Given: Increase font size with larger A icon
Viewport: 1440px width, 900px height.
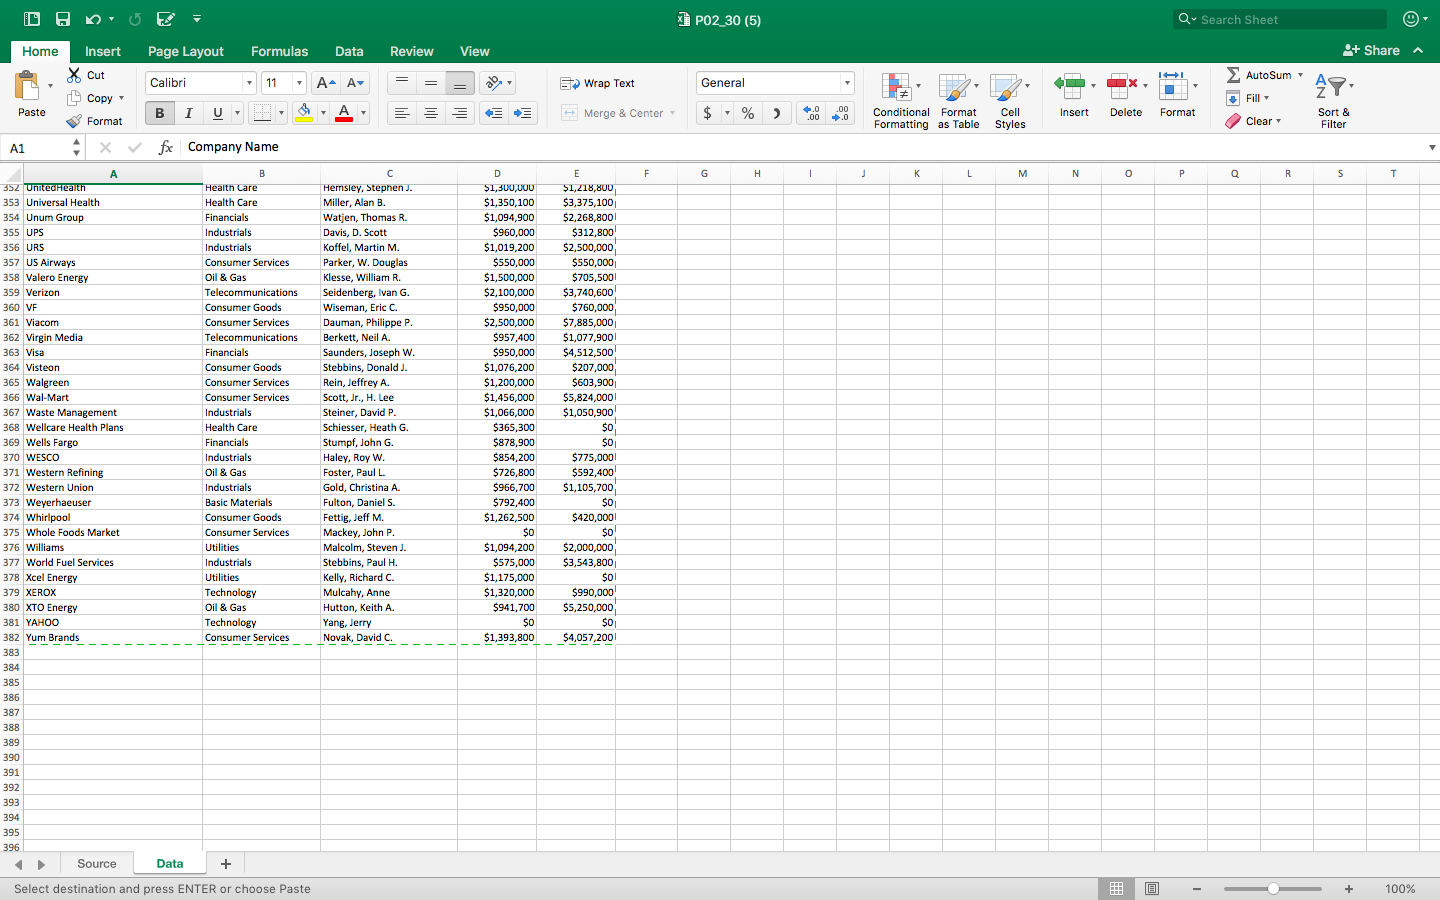Looking at the screenshot, I should pyautogui.click(x=326, y=83).
